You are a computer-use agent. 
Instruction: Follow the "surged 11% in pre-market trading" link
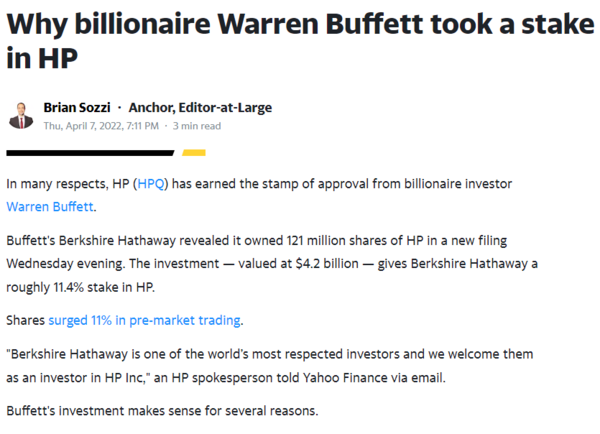coord(144,321)
